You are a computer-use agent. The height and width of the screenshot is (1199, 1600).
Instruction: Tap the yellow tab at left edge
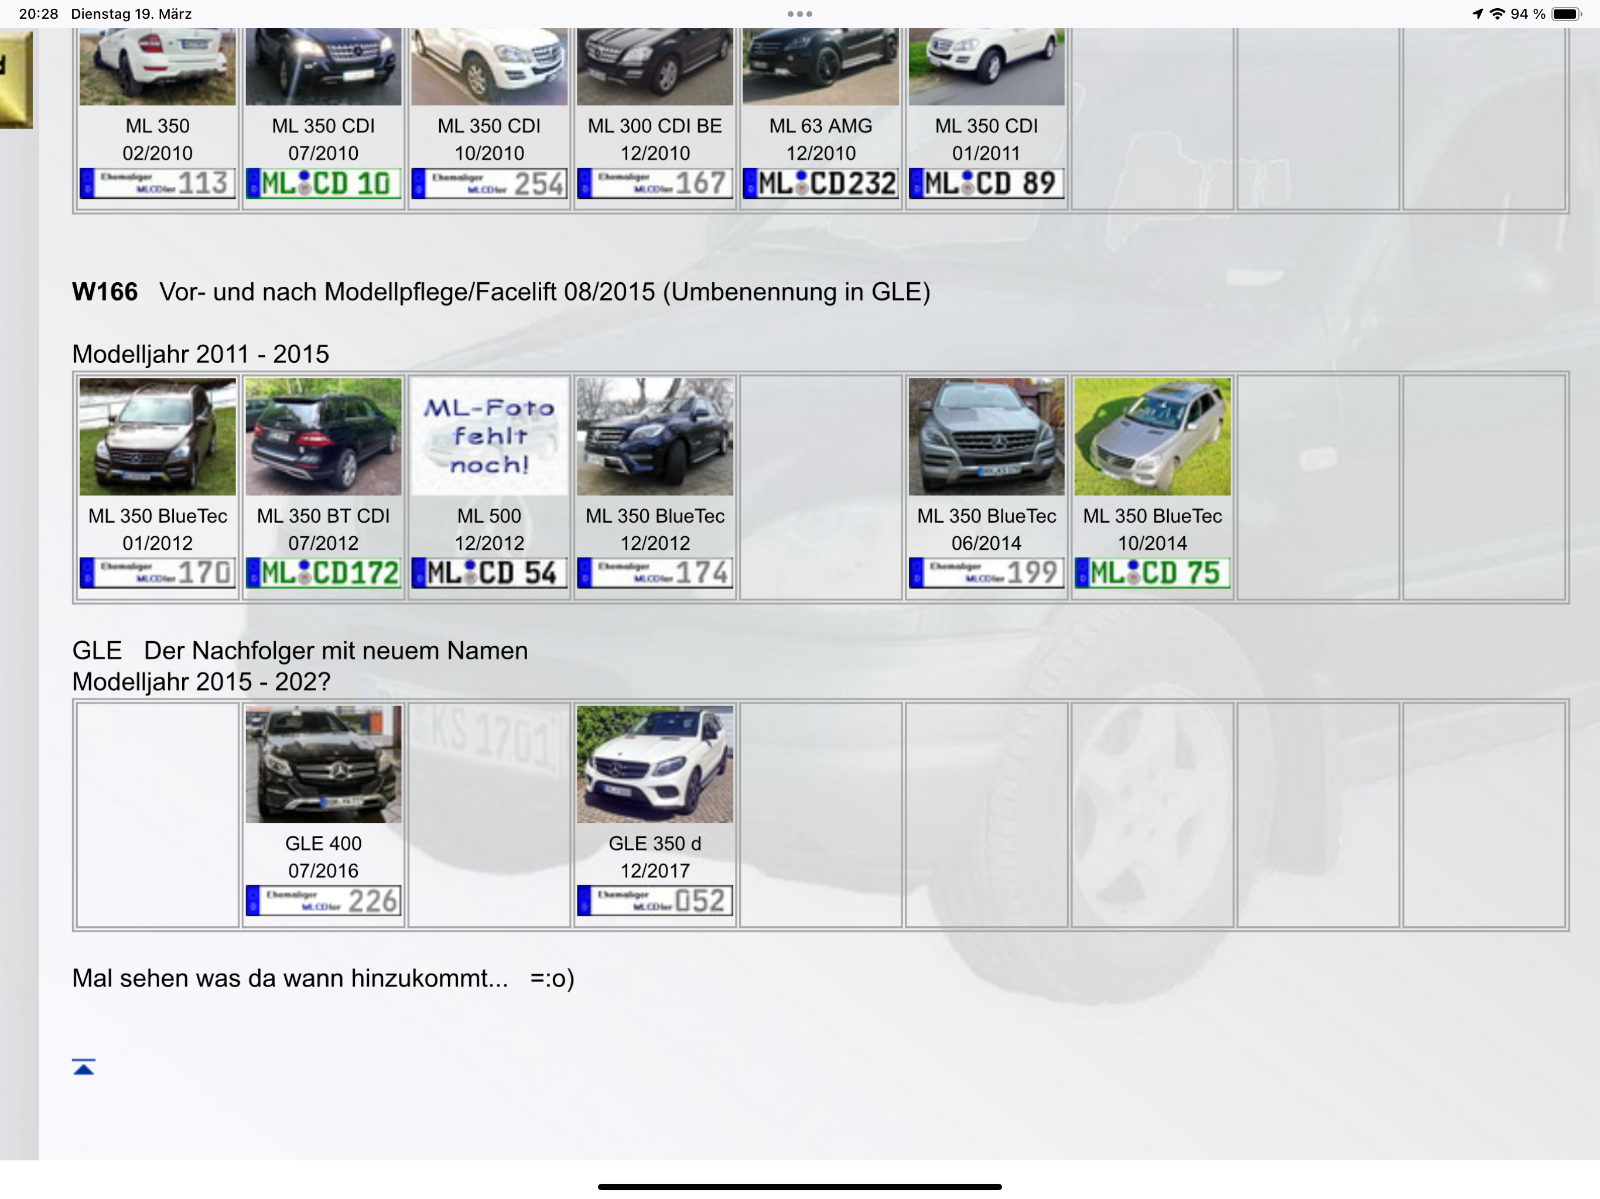(x=16, y=80)
